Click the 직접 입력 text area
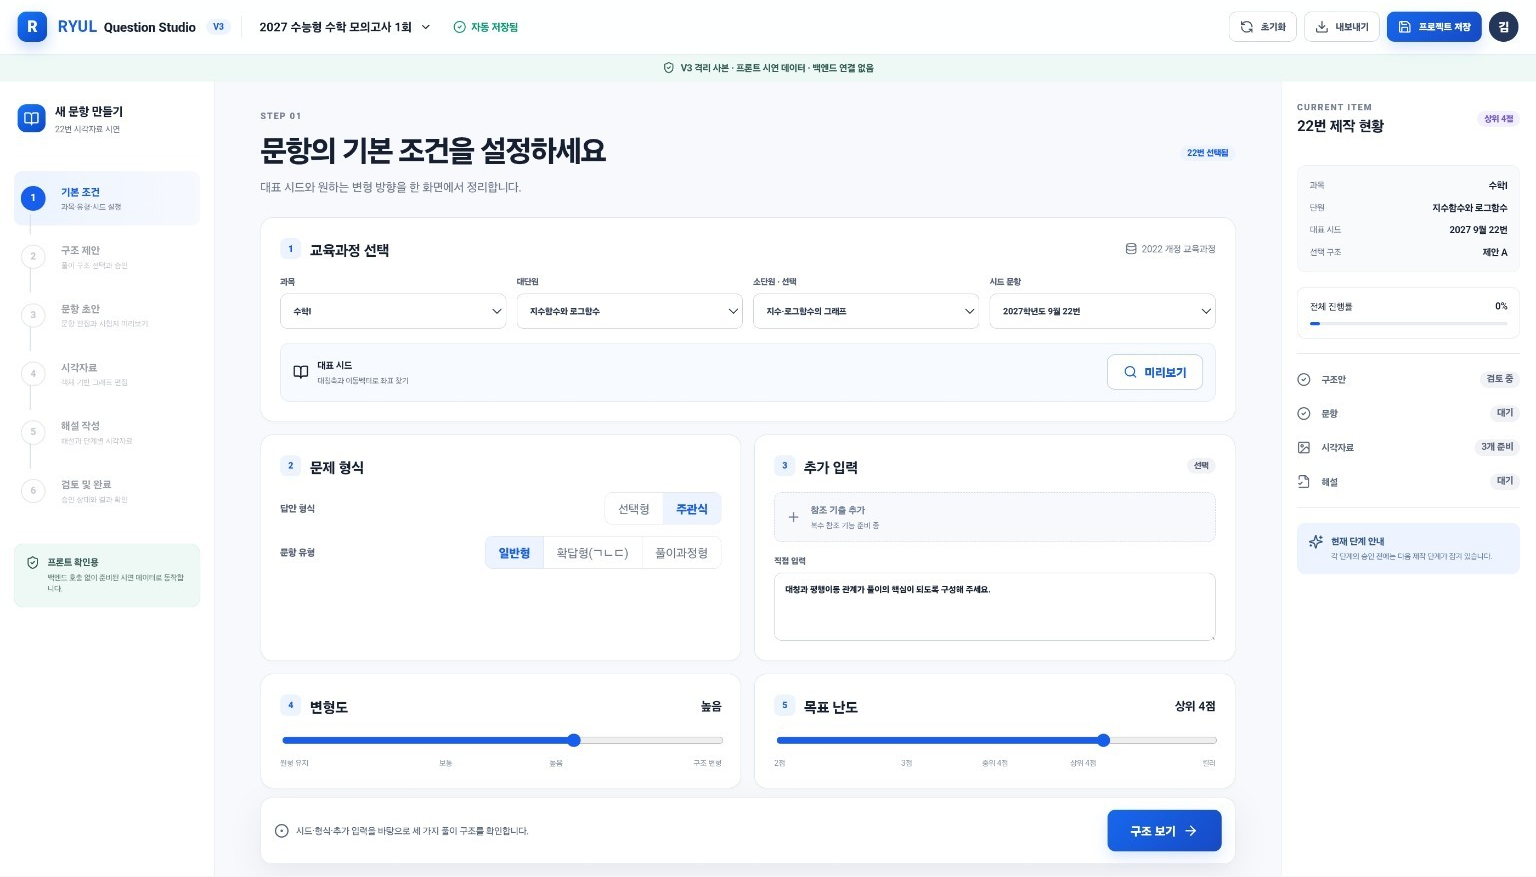Viewport: 1536px width, 877px height. pos(994,607)
